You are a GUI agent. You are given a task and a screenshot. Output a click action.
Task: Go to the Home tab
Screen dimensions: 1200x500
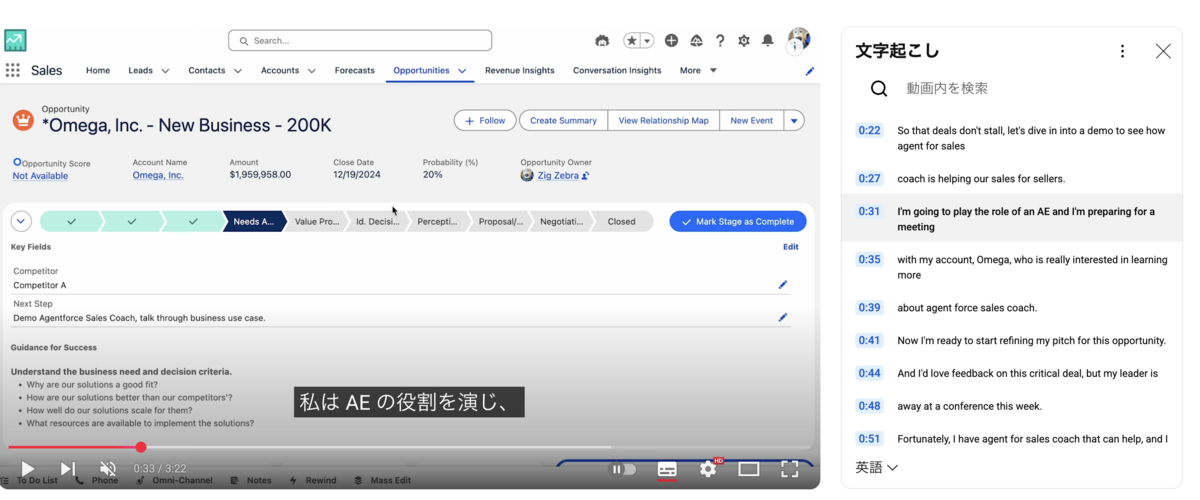pyautogui.click(x=98, y=71)
